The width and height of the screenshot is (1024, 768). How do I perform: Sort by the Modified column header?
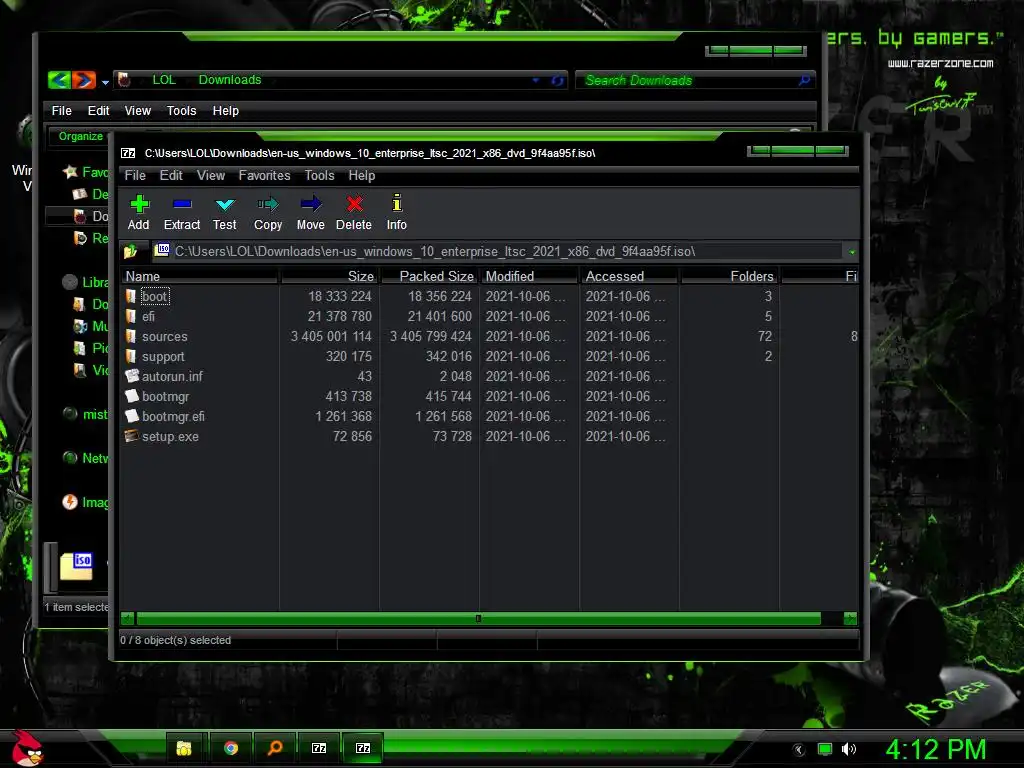[530, 276]
